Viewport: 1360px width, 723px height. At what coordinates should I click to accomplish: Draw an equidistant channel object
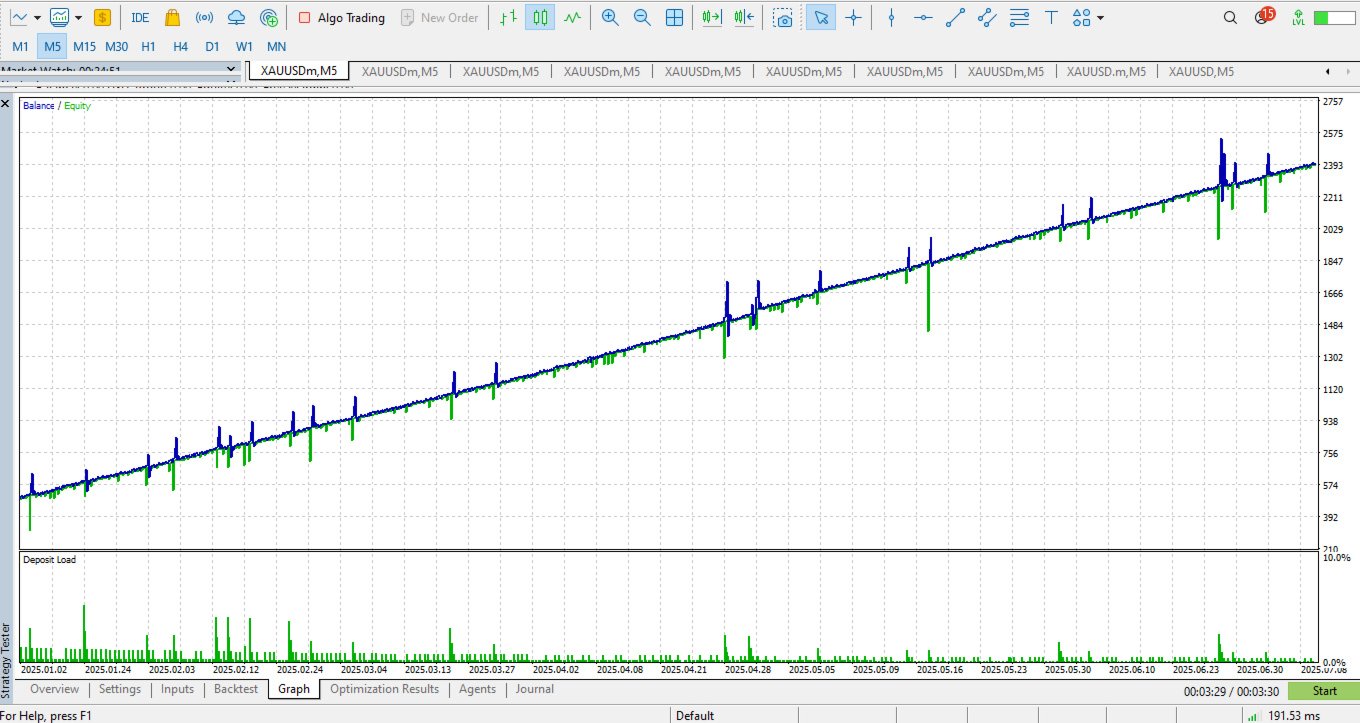click(x=987, y=17)
